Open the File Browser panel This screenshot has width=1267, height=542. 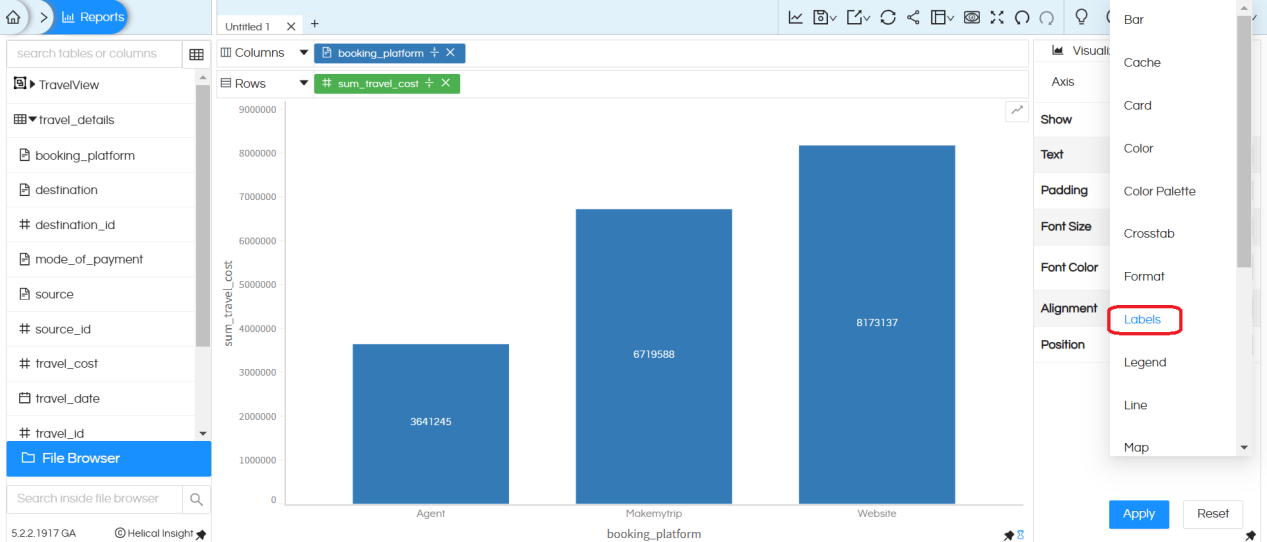109,458
